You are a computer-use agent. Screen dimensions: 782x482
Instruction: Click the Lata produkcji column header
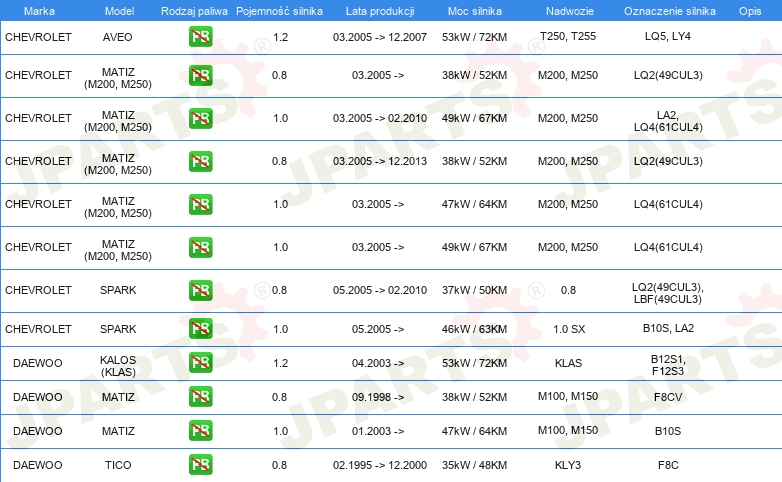pyautogui.click(x=380, y=11)
